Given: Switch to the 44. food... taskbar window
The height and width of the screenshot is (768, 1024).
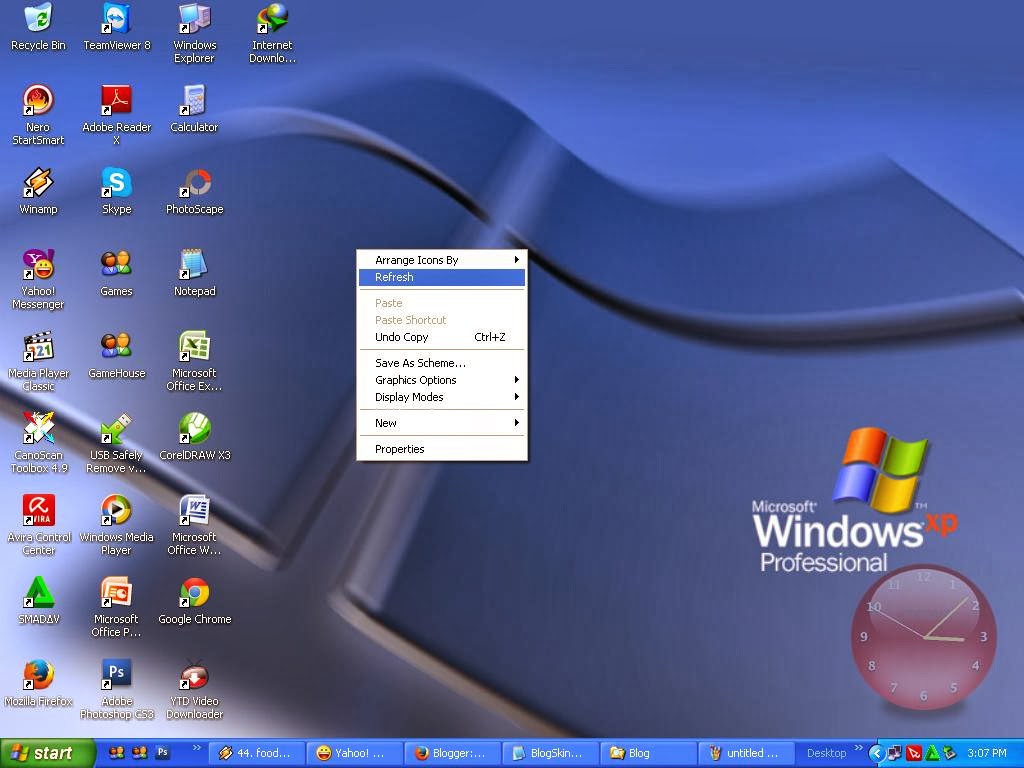Looking at the screenshot, I should point(257,753).
